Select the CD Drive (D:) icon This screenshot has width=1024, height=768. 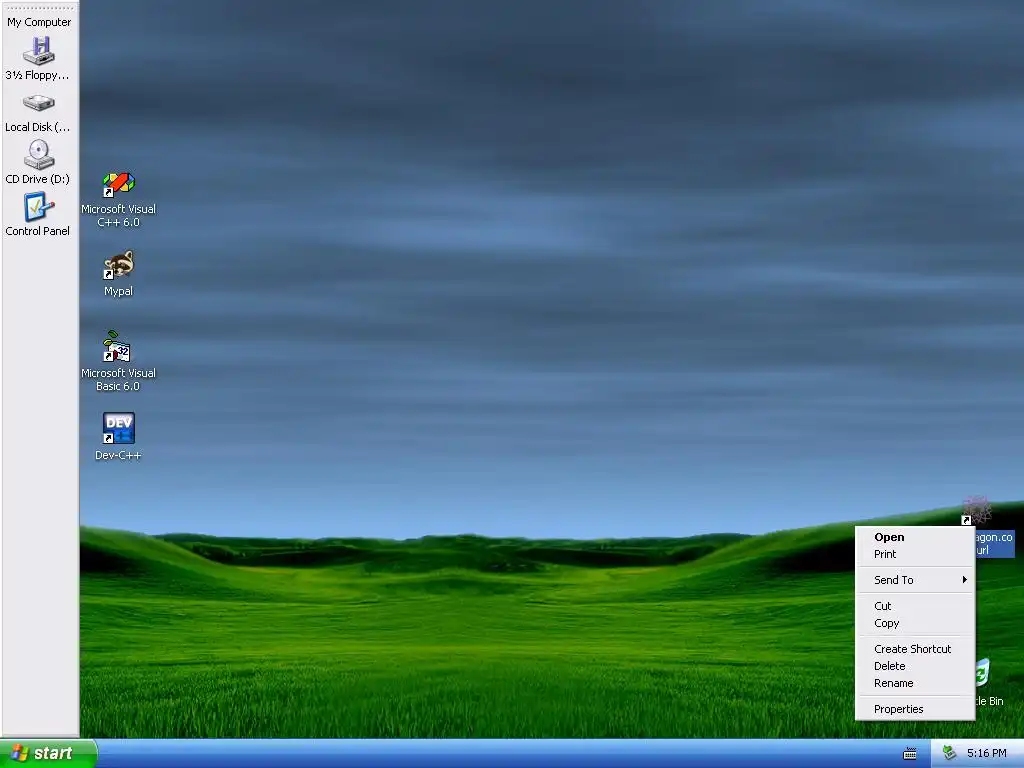39,155
